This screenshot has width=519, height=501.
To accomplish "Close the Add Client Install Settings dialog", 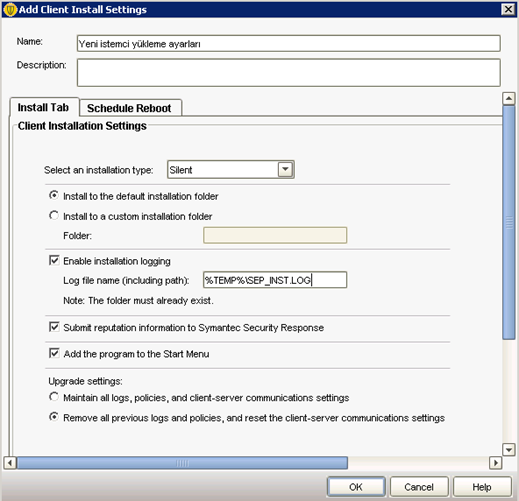I will pyautogui.click(x=508, y=9).
